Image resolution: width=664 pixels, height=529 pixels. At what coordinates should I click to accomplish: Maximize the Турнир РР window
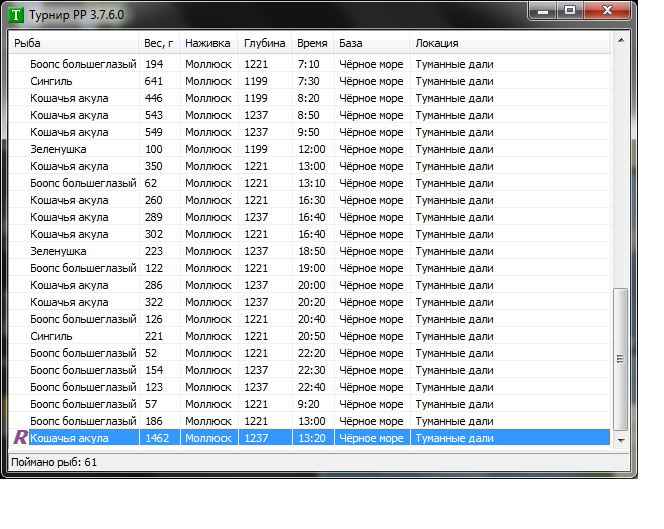click(x=570, y=11)
